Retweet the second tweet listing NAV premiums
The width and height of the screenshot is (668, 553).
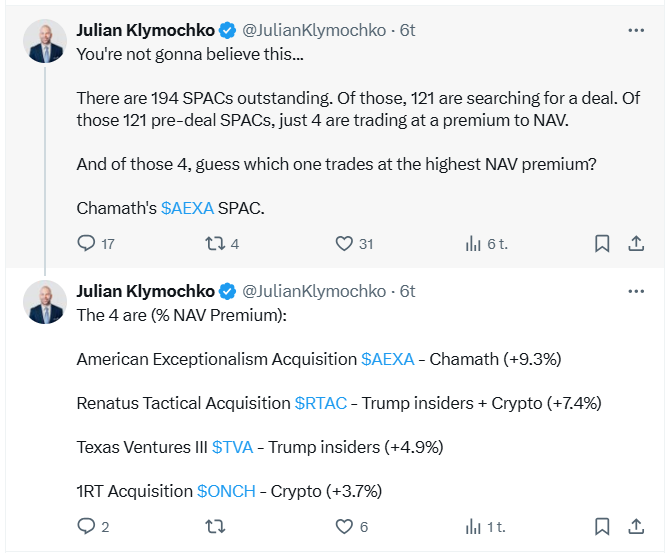[x=213, y=525]
